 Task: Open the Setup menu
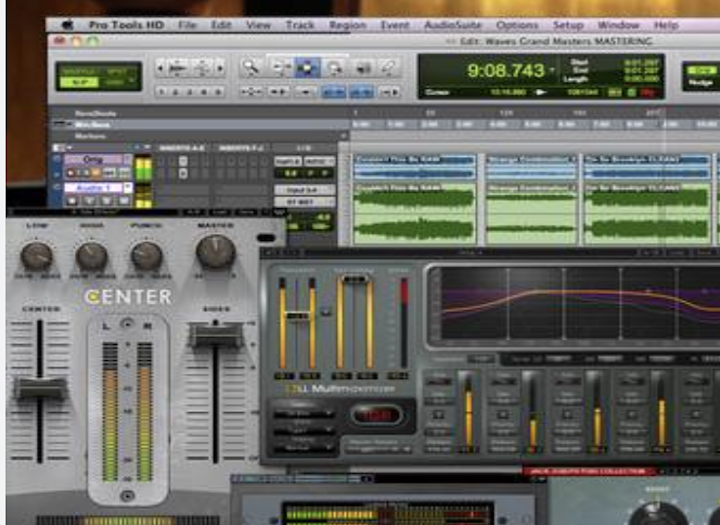568,25
